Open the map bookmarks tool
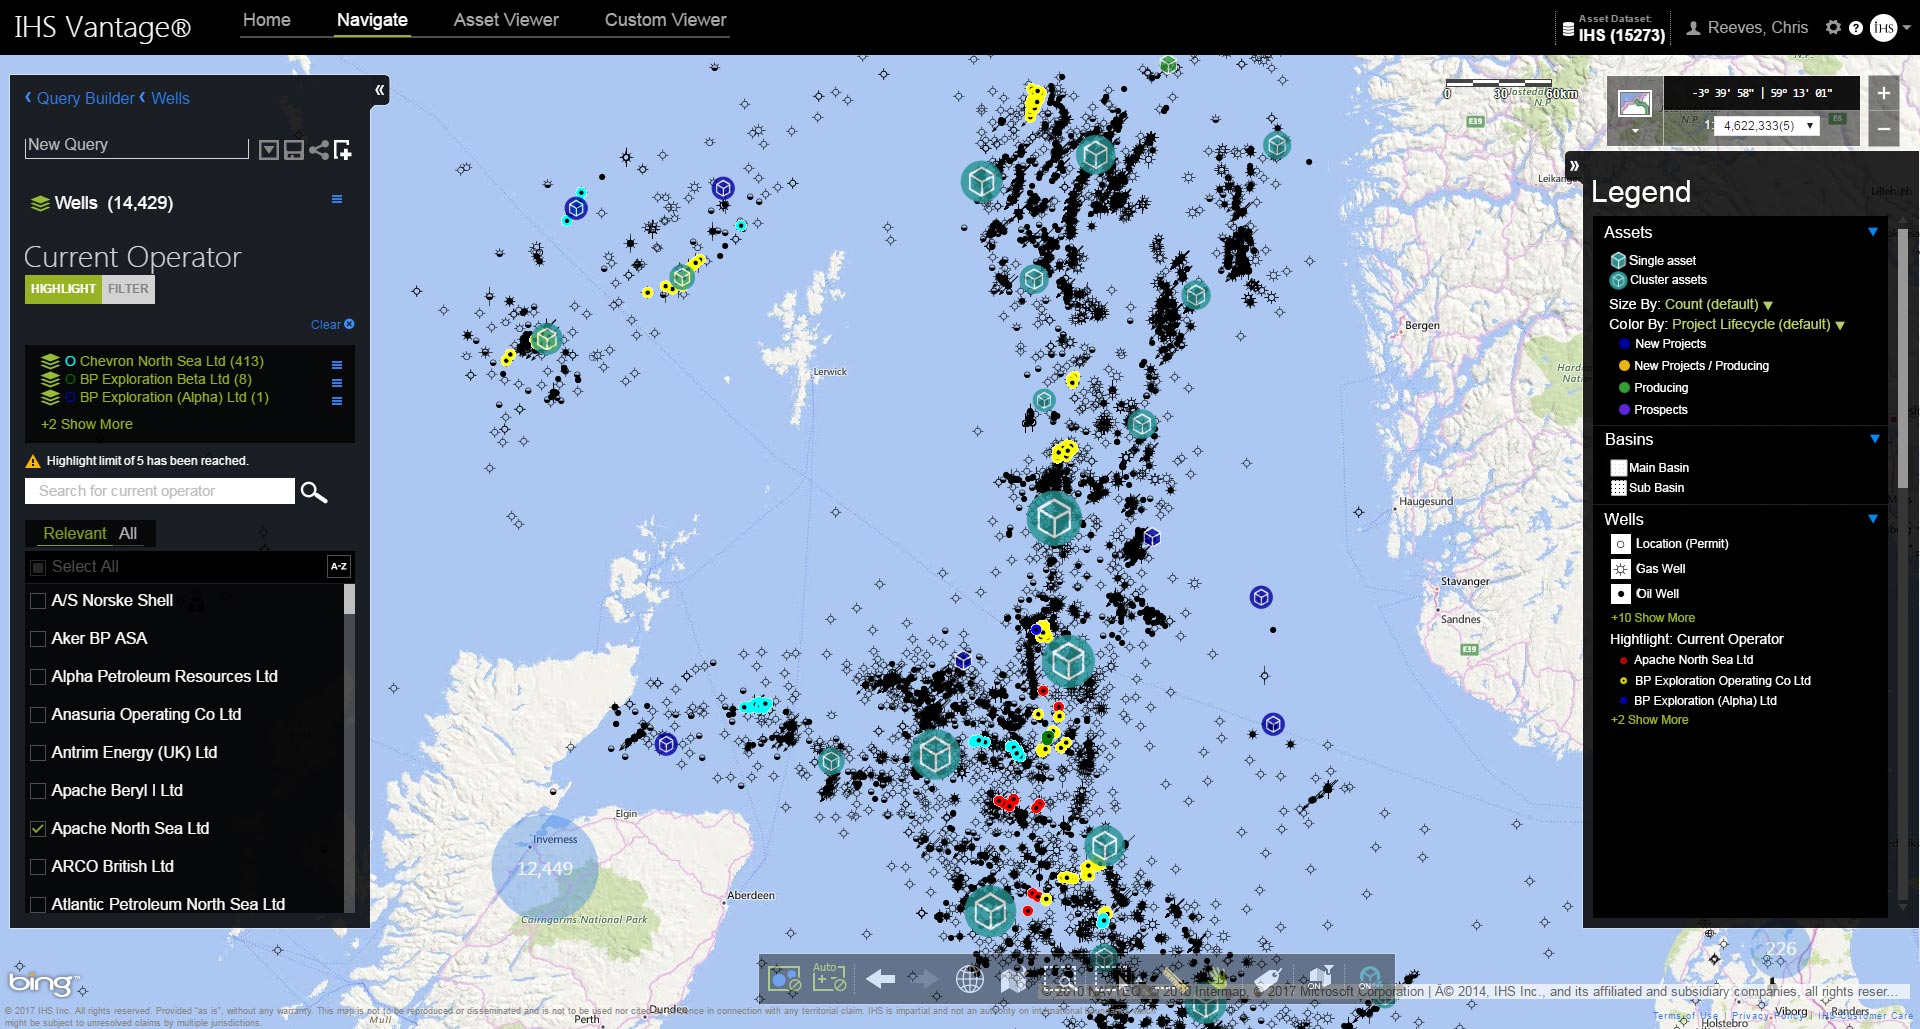Screen dimensions: 1920x1029 point(1013,979)
